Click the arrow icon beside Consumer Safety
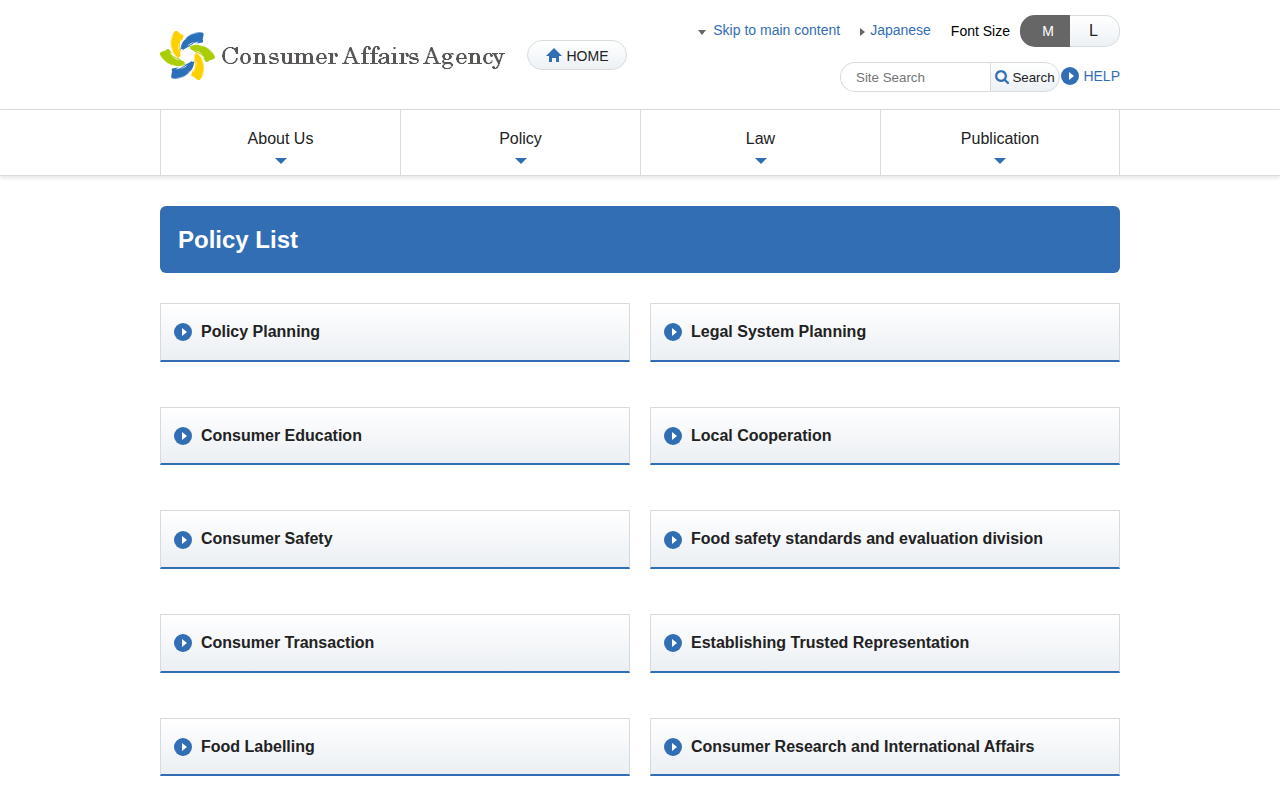 click(183, 540)
